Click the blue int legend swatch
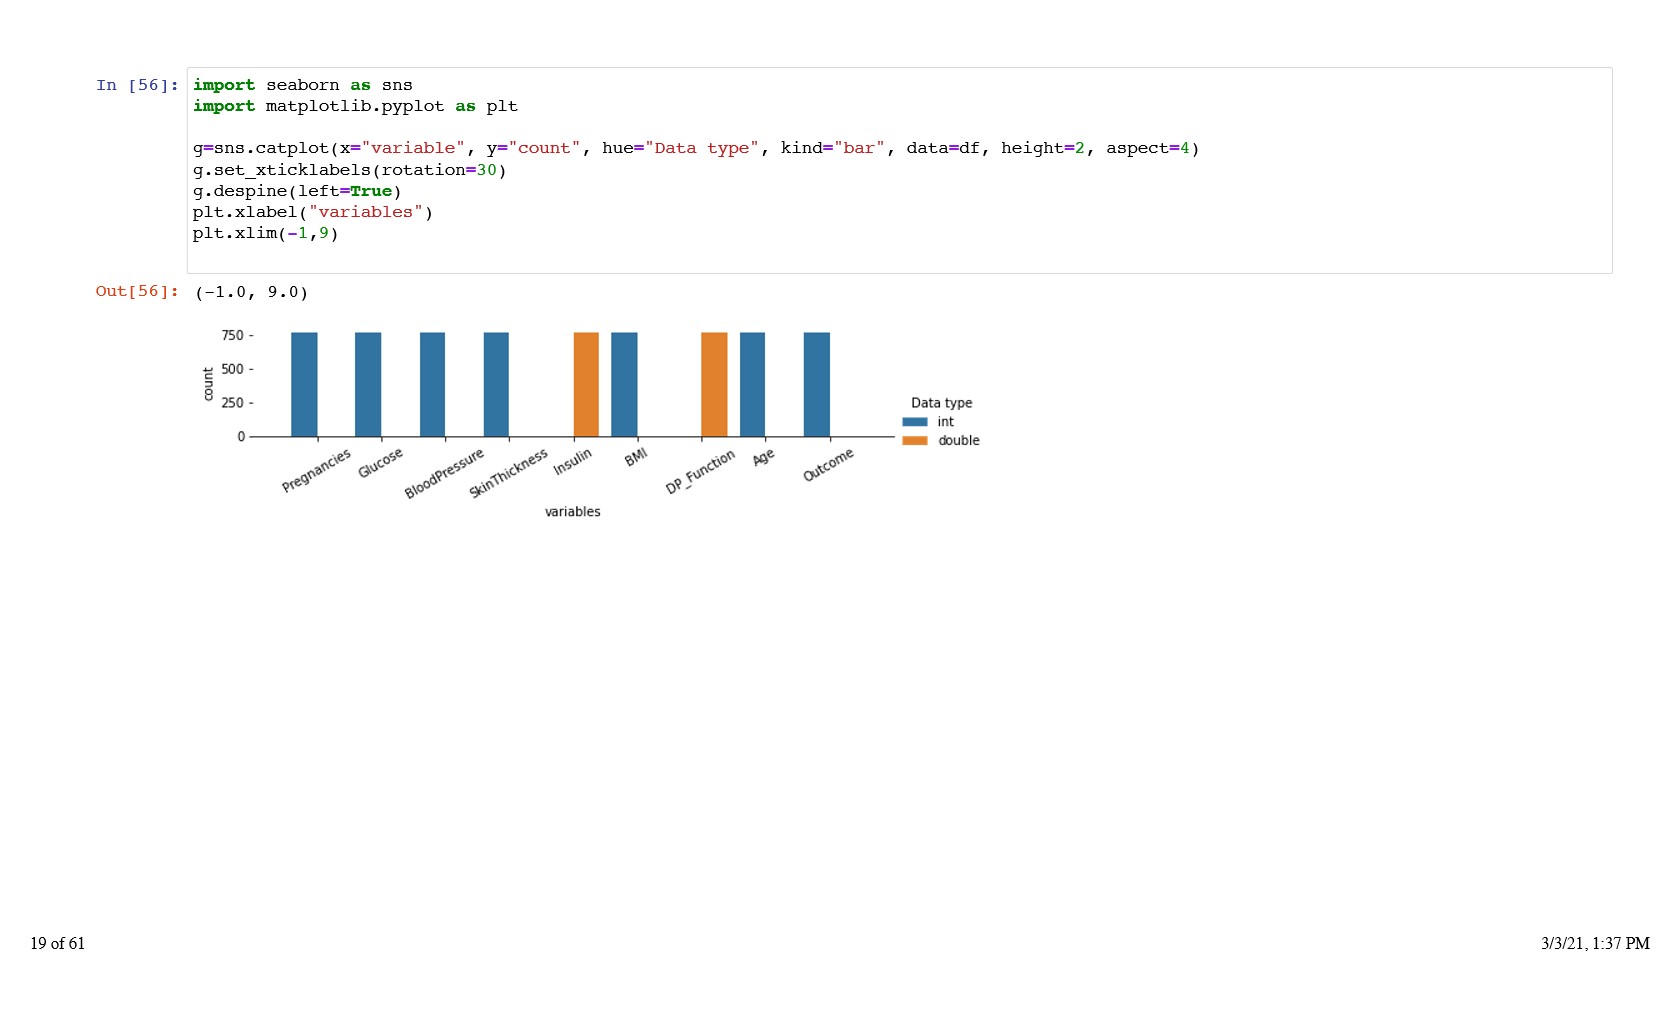 [x=914, y=422]
